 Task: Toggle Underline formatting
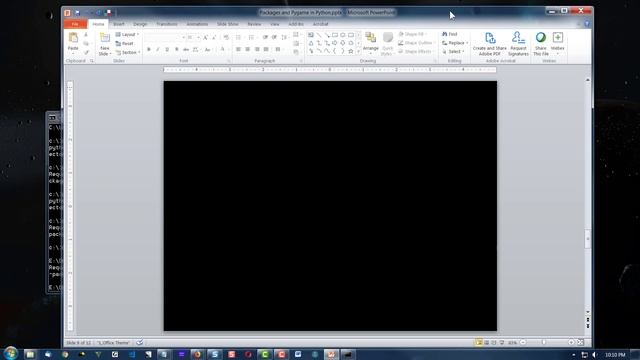167,49
